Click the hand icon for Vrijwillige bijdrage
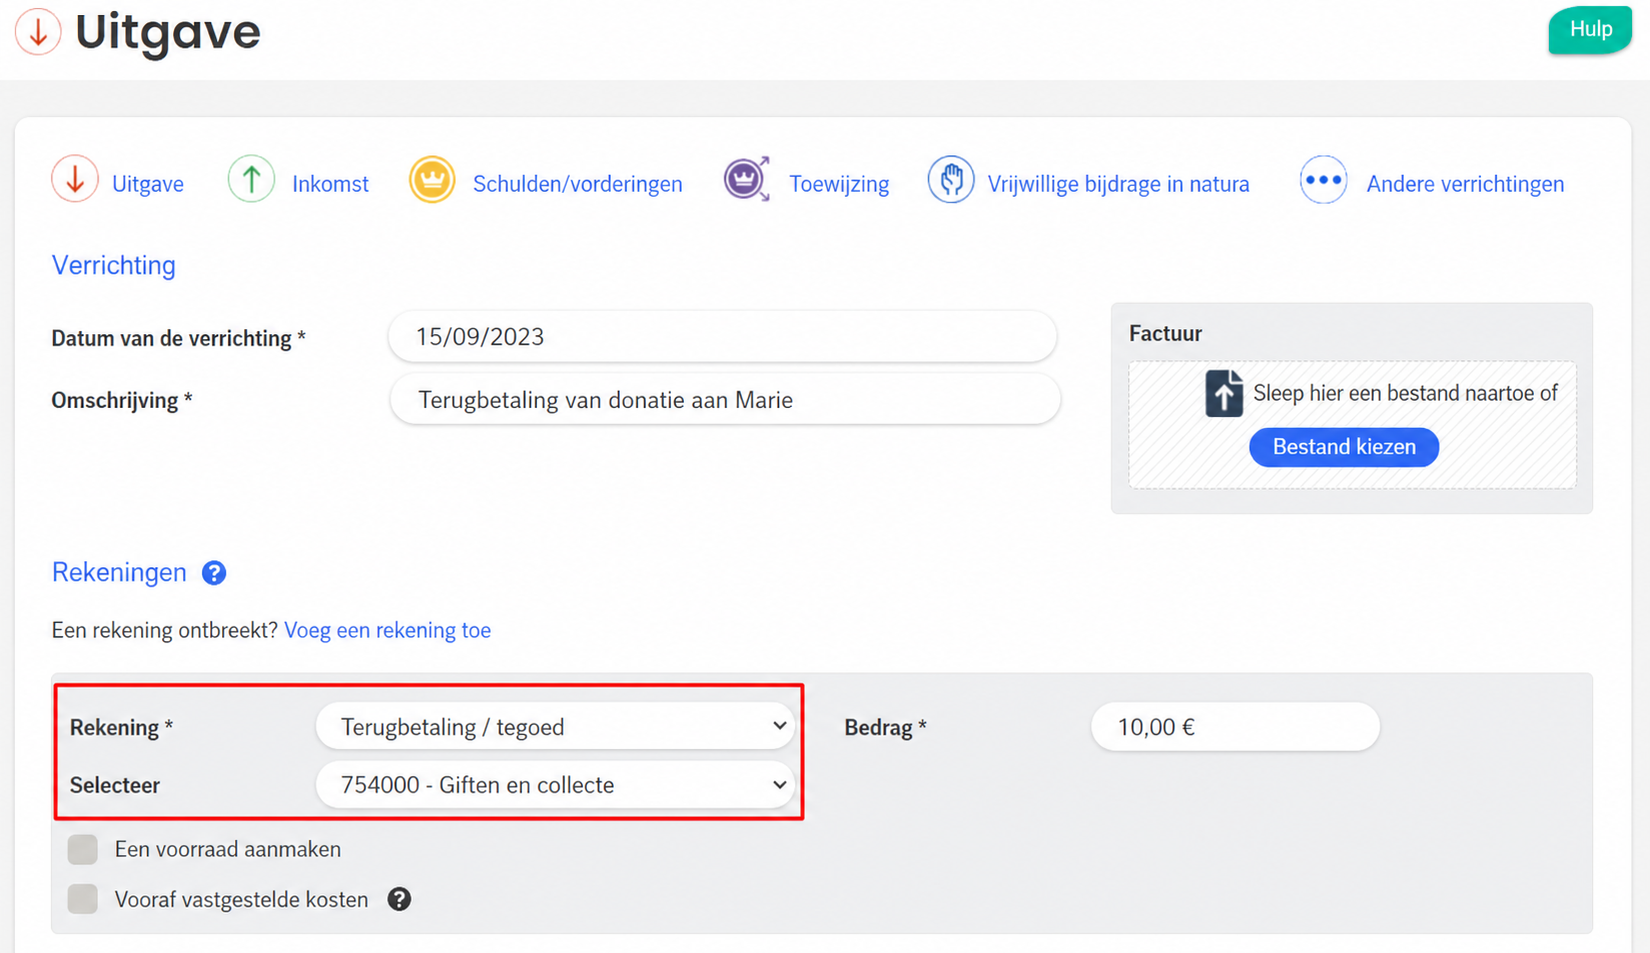 [x=951, y=180]
